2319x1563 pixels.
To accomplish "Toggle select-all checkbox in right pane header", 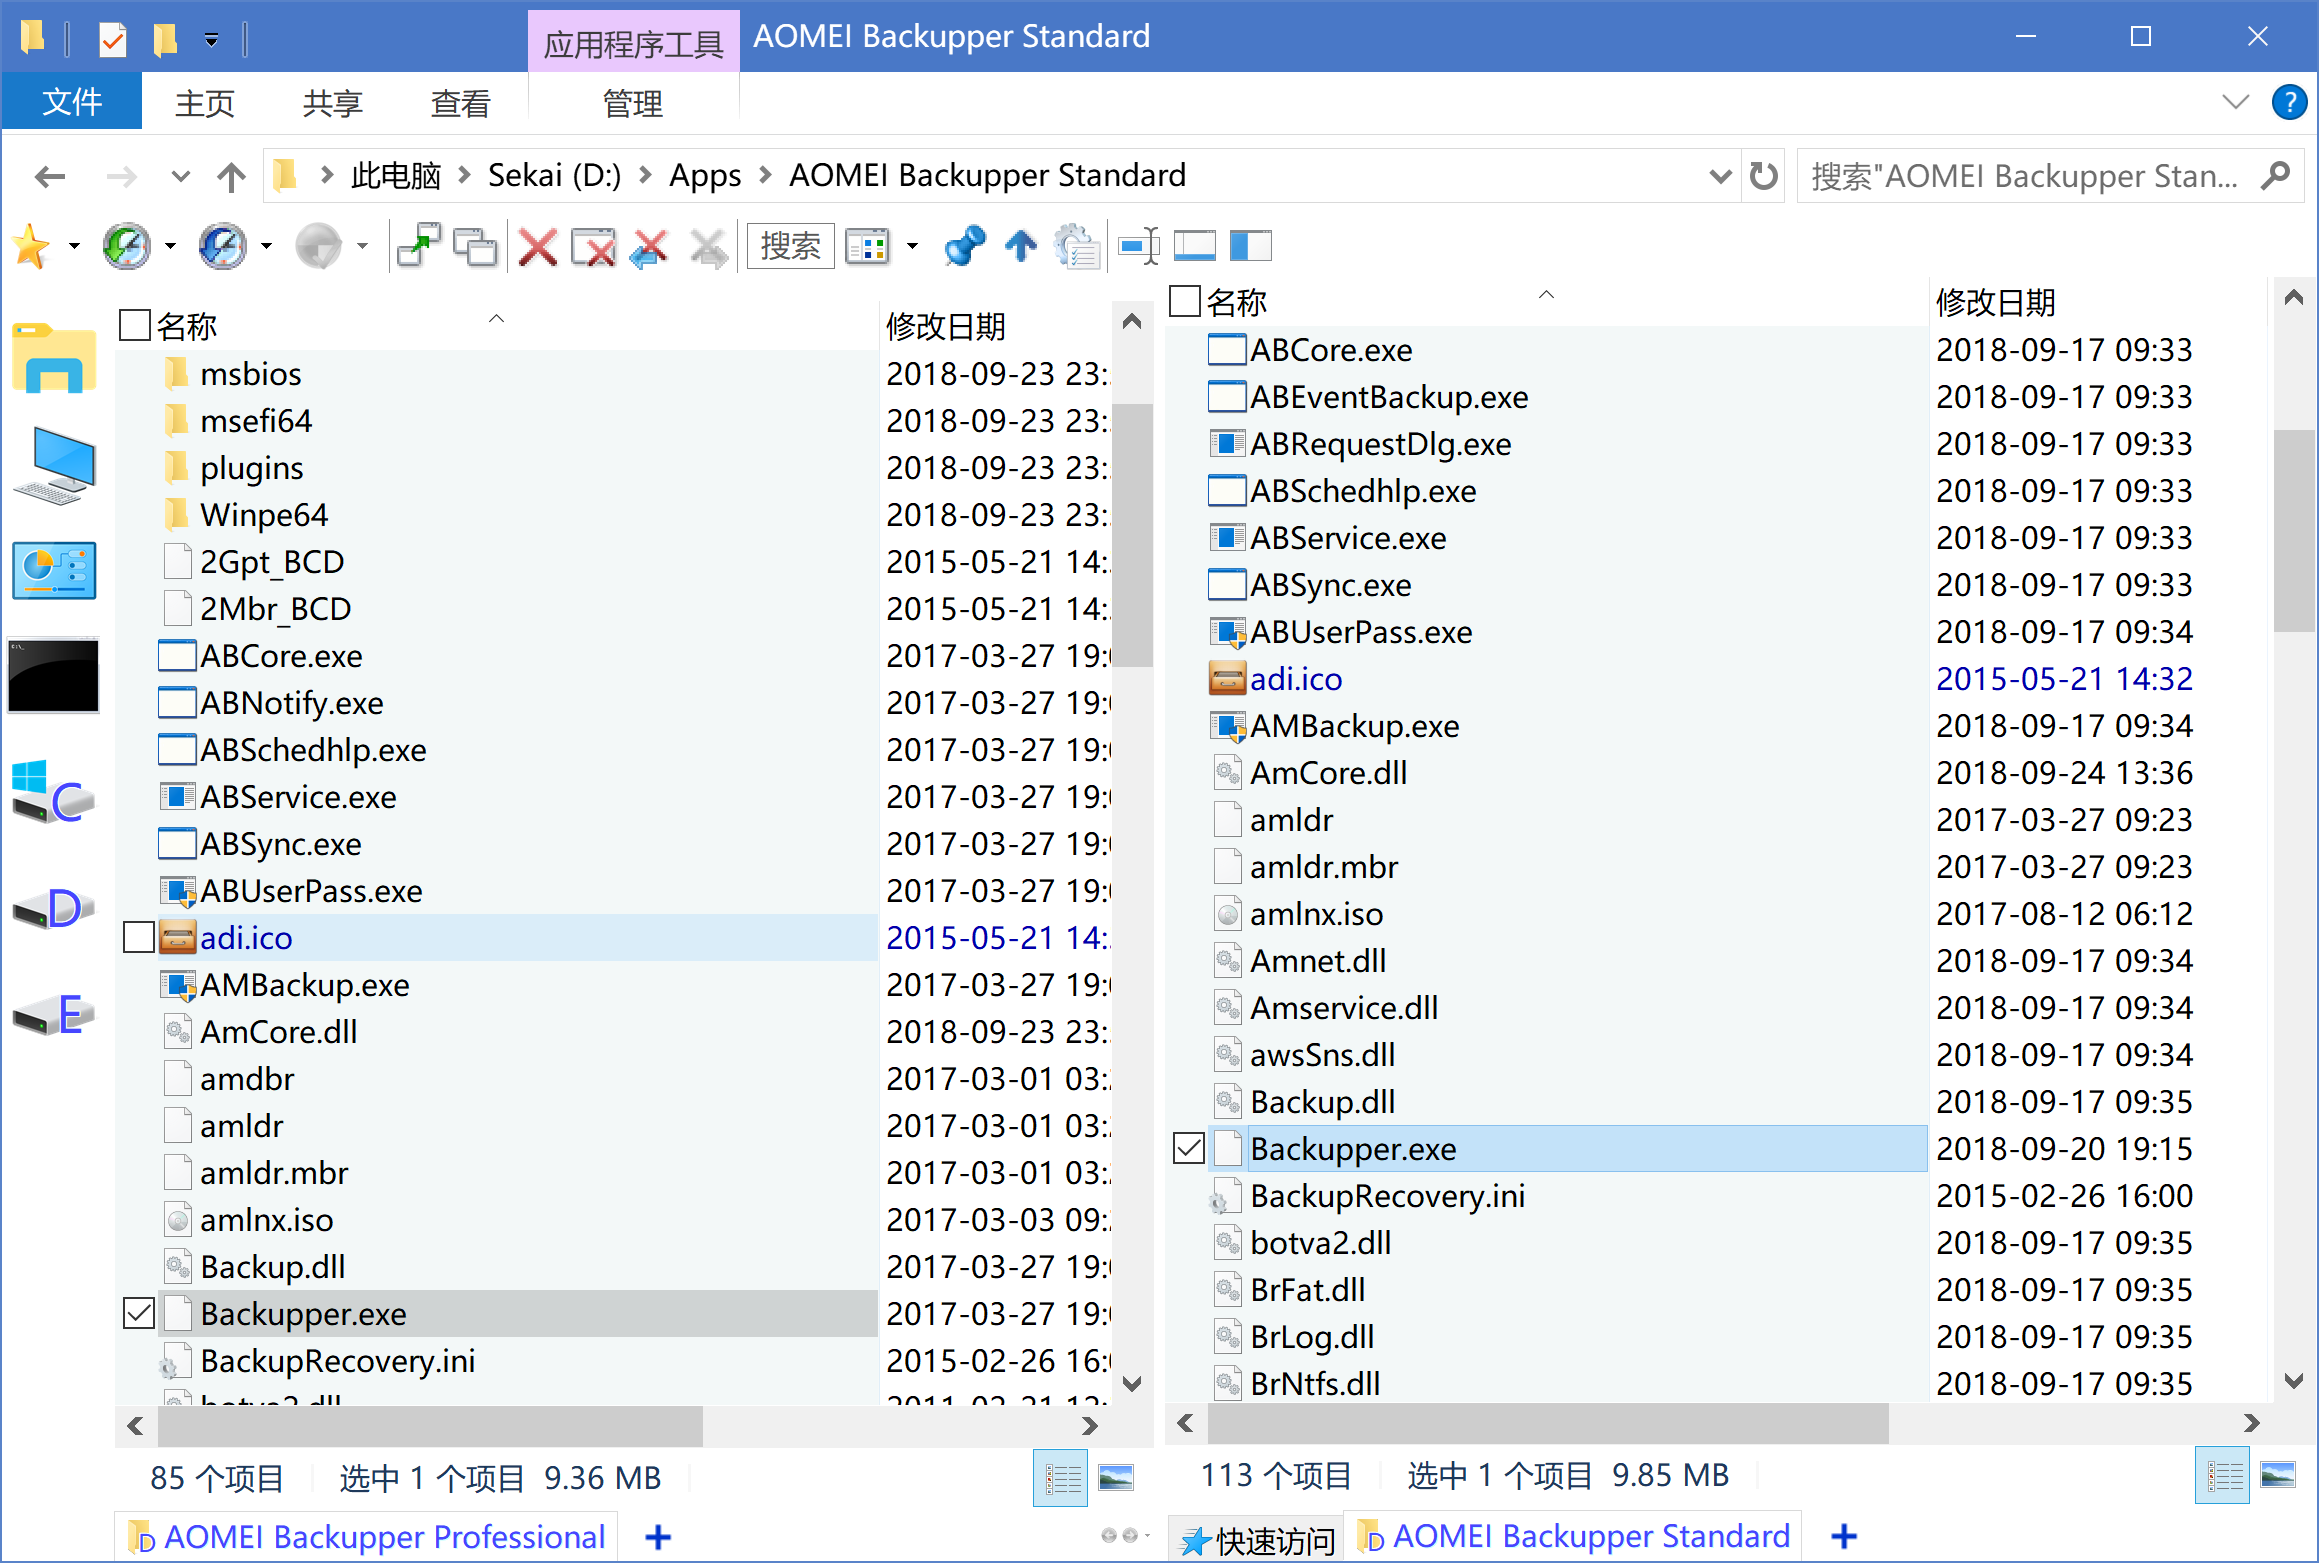I will 1185,300.
